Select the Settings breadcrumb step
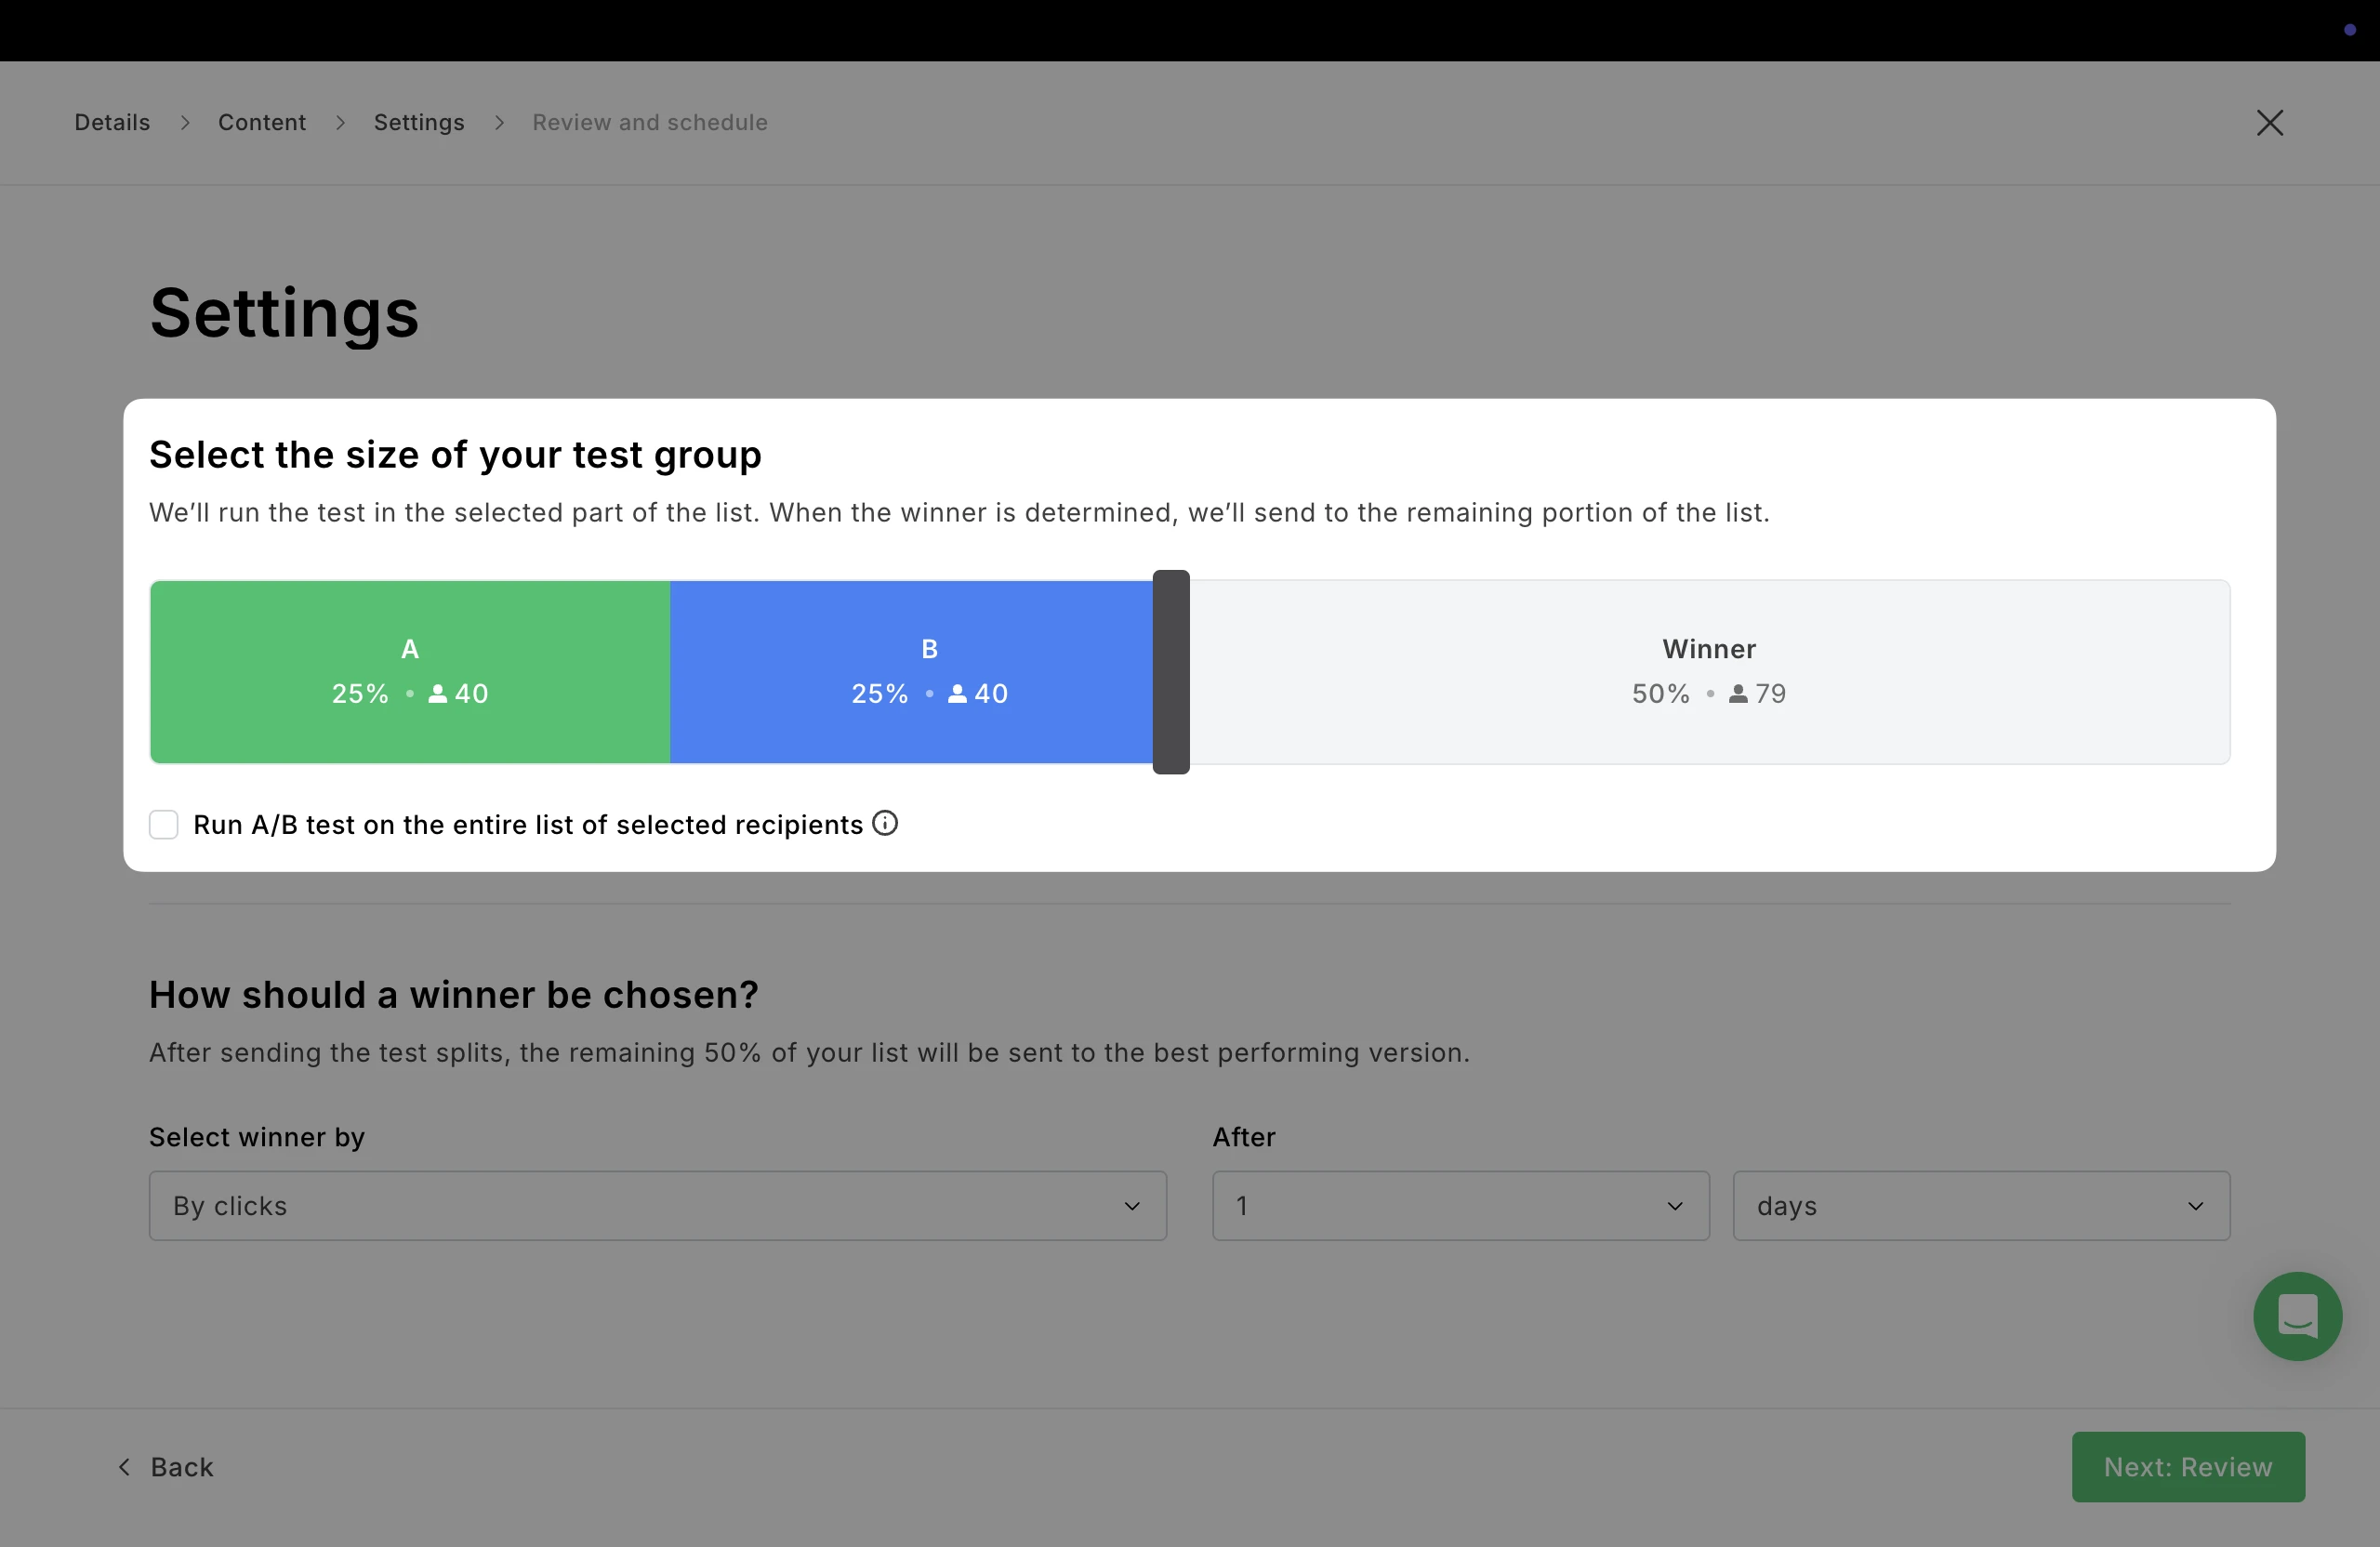This screenshot has height=1547, width=2380. point(419,123)
